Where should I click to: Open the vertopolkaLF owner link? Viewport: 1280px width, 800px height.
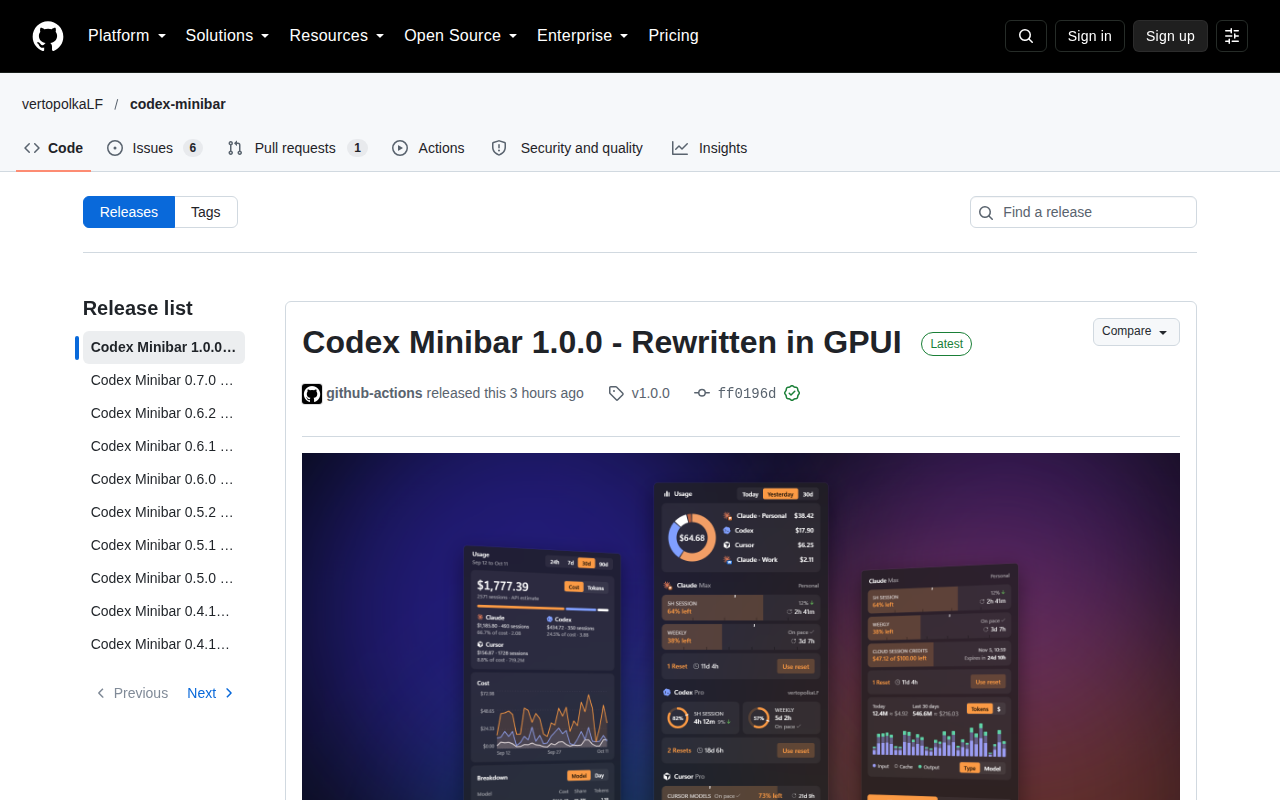click(62, 104)
